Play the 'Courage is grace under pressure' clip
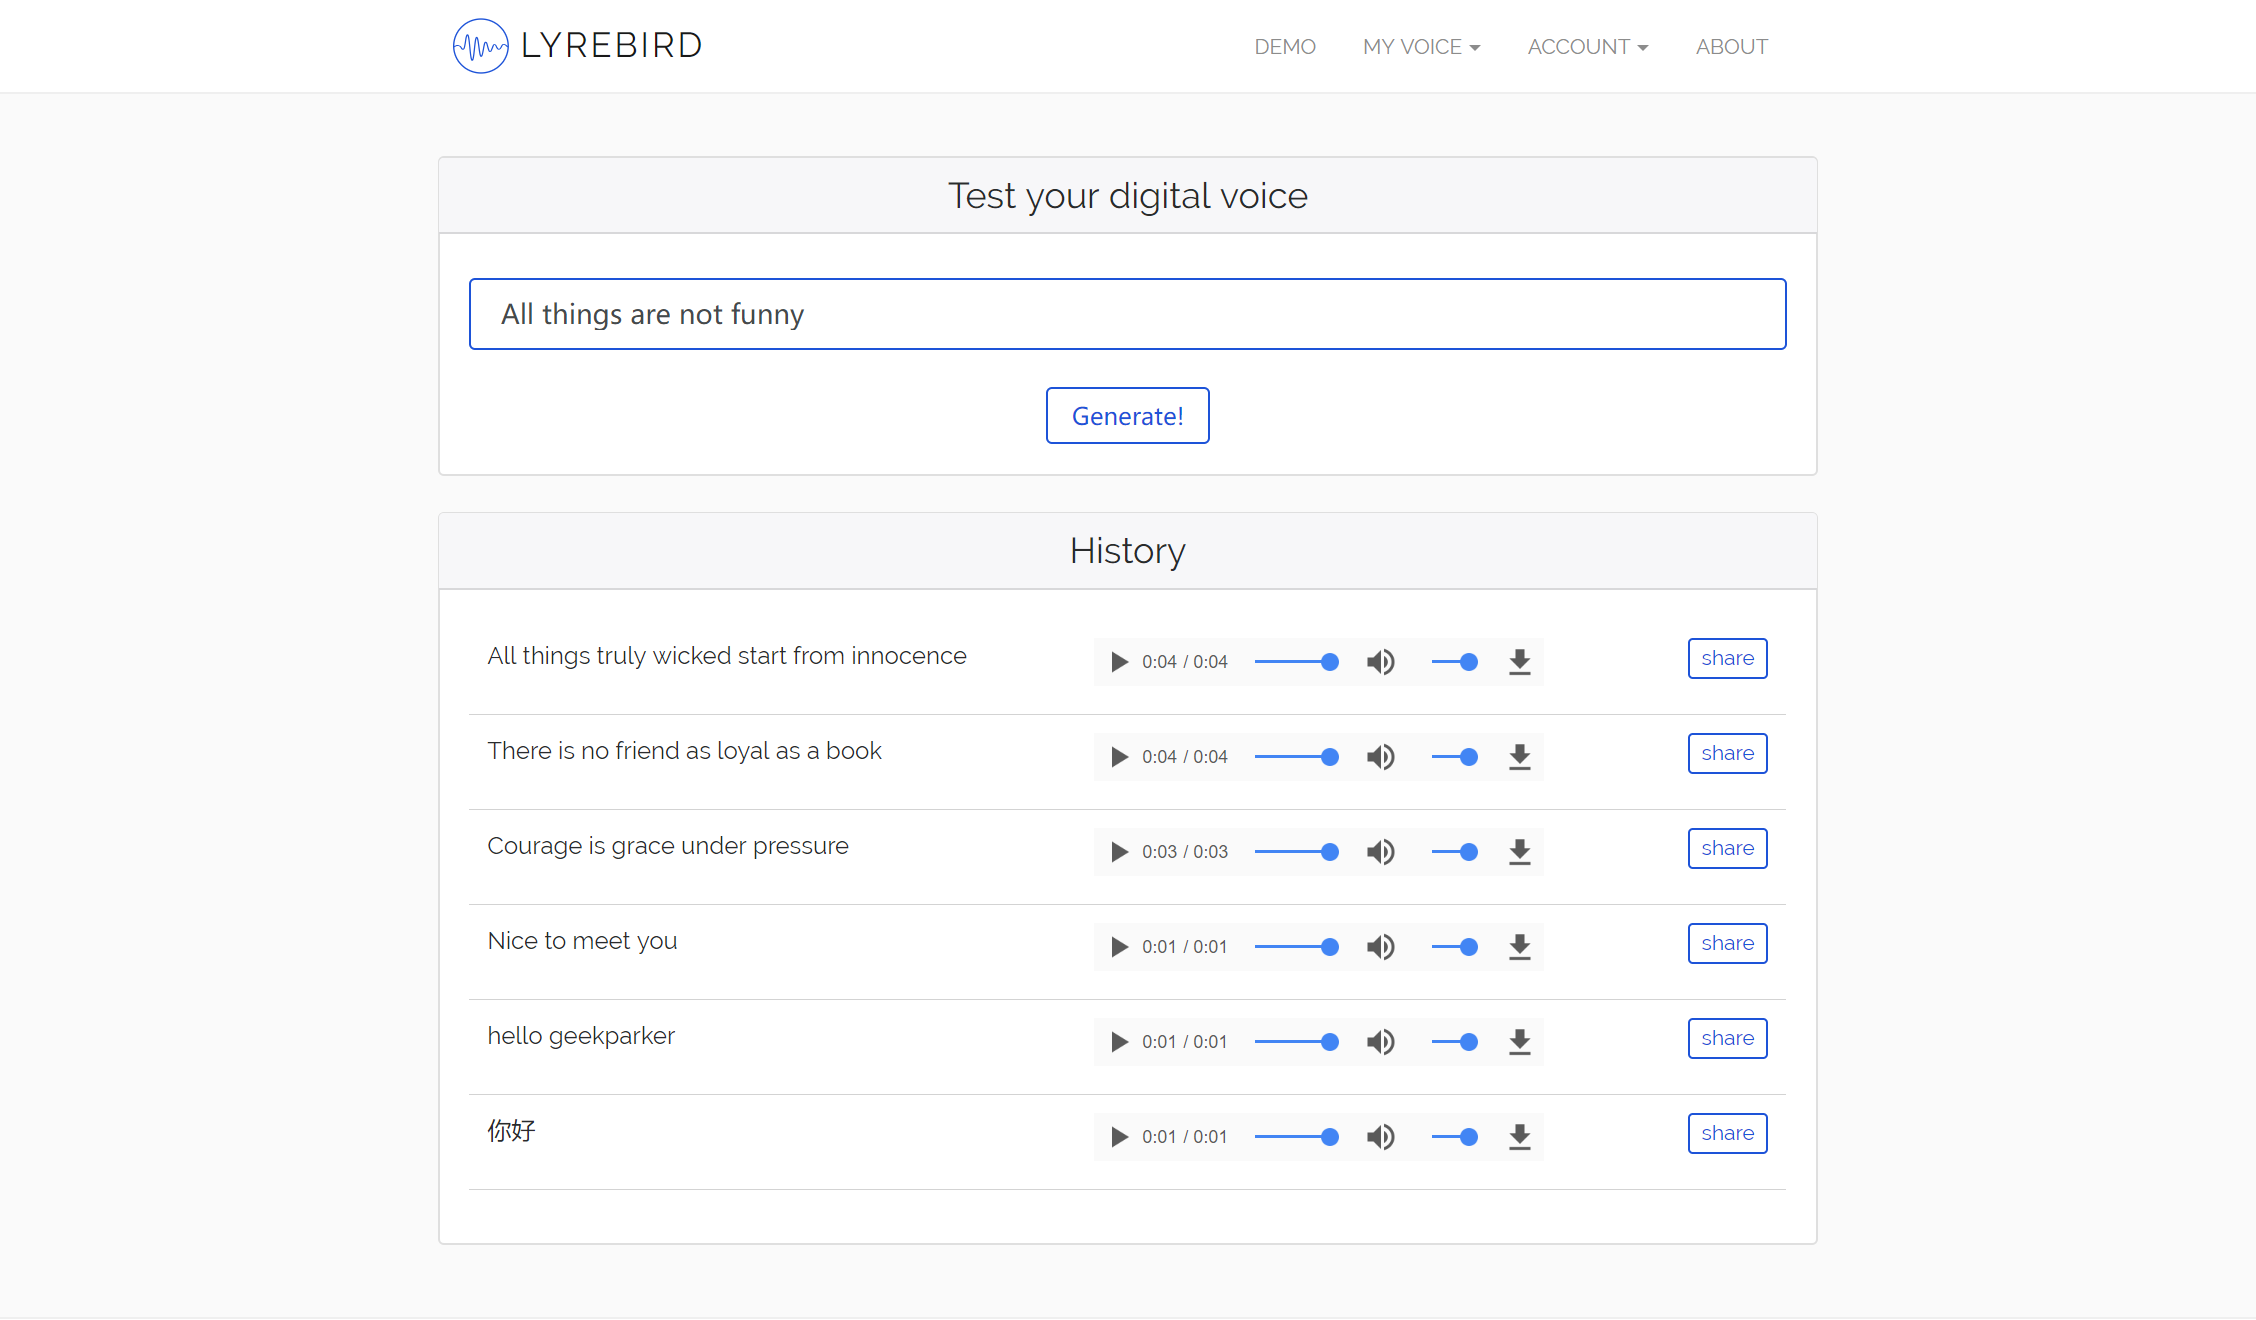 1119,852
